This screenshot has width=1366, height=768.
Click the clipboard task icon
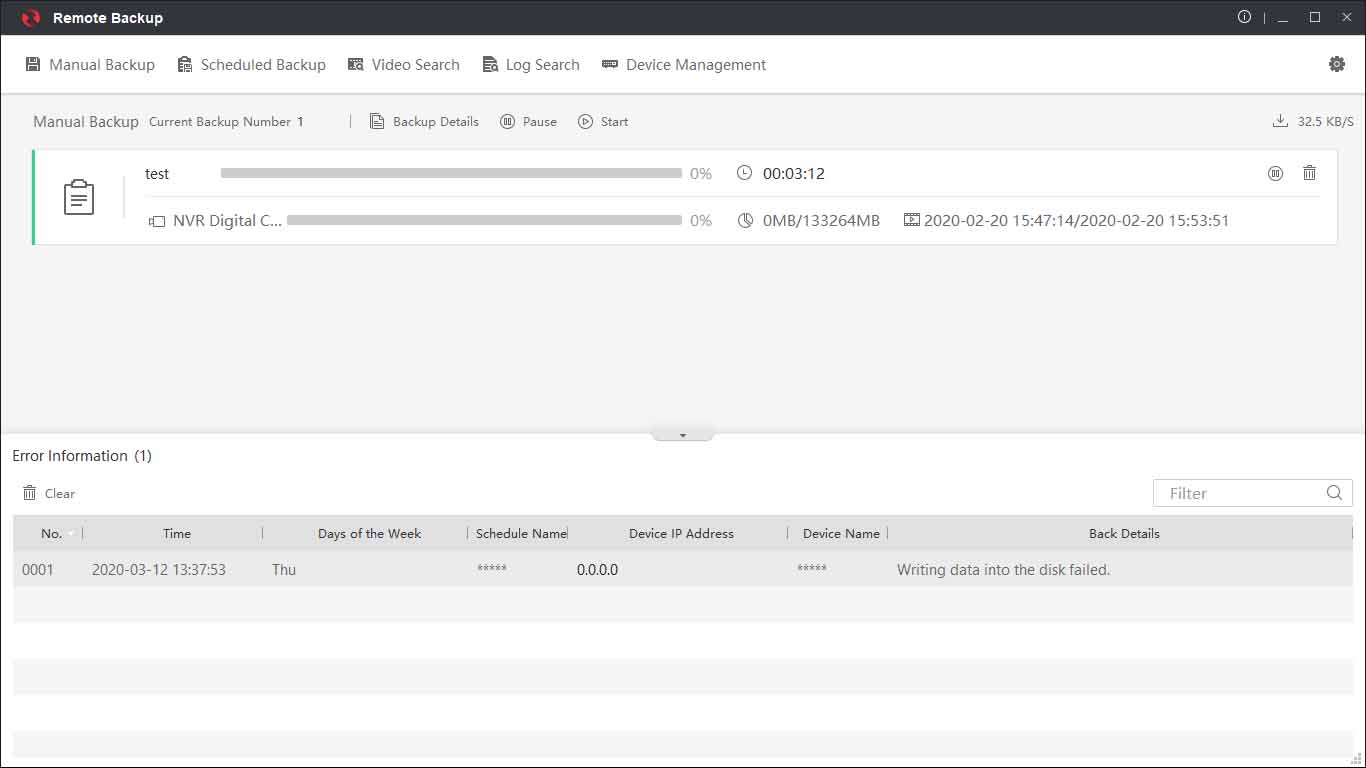click(79, 197)
